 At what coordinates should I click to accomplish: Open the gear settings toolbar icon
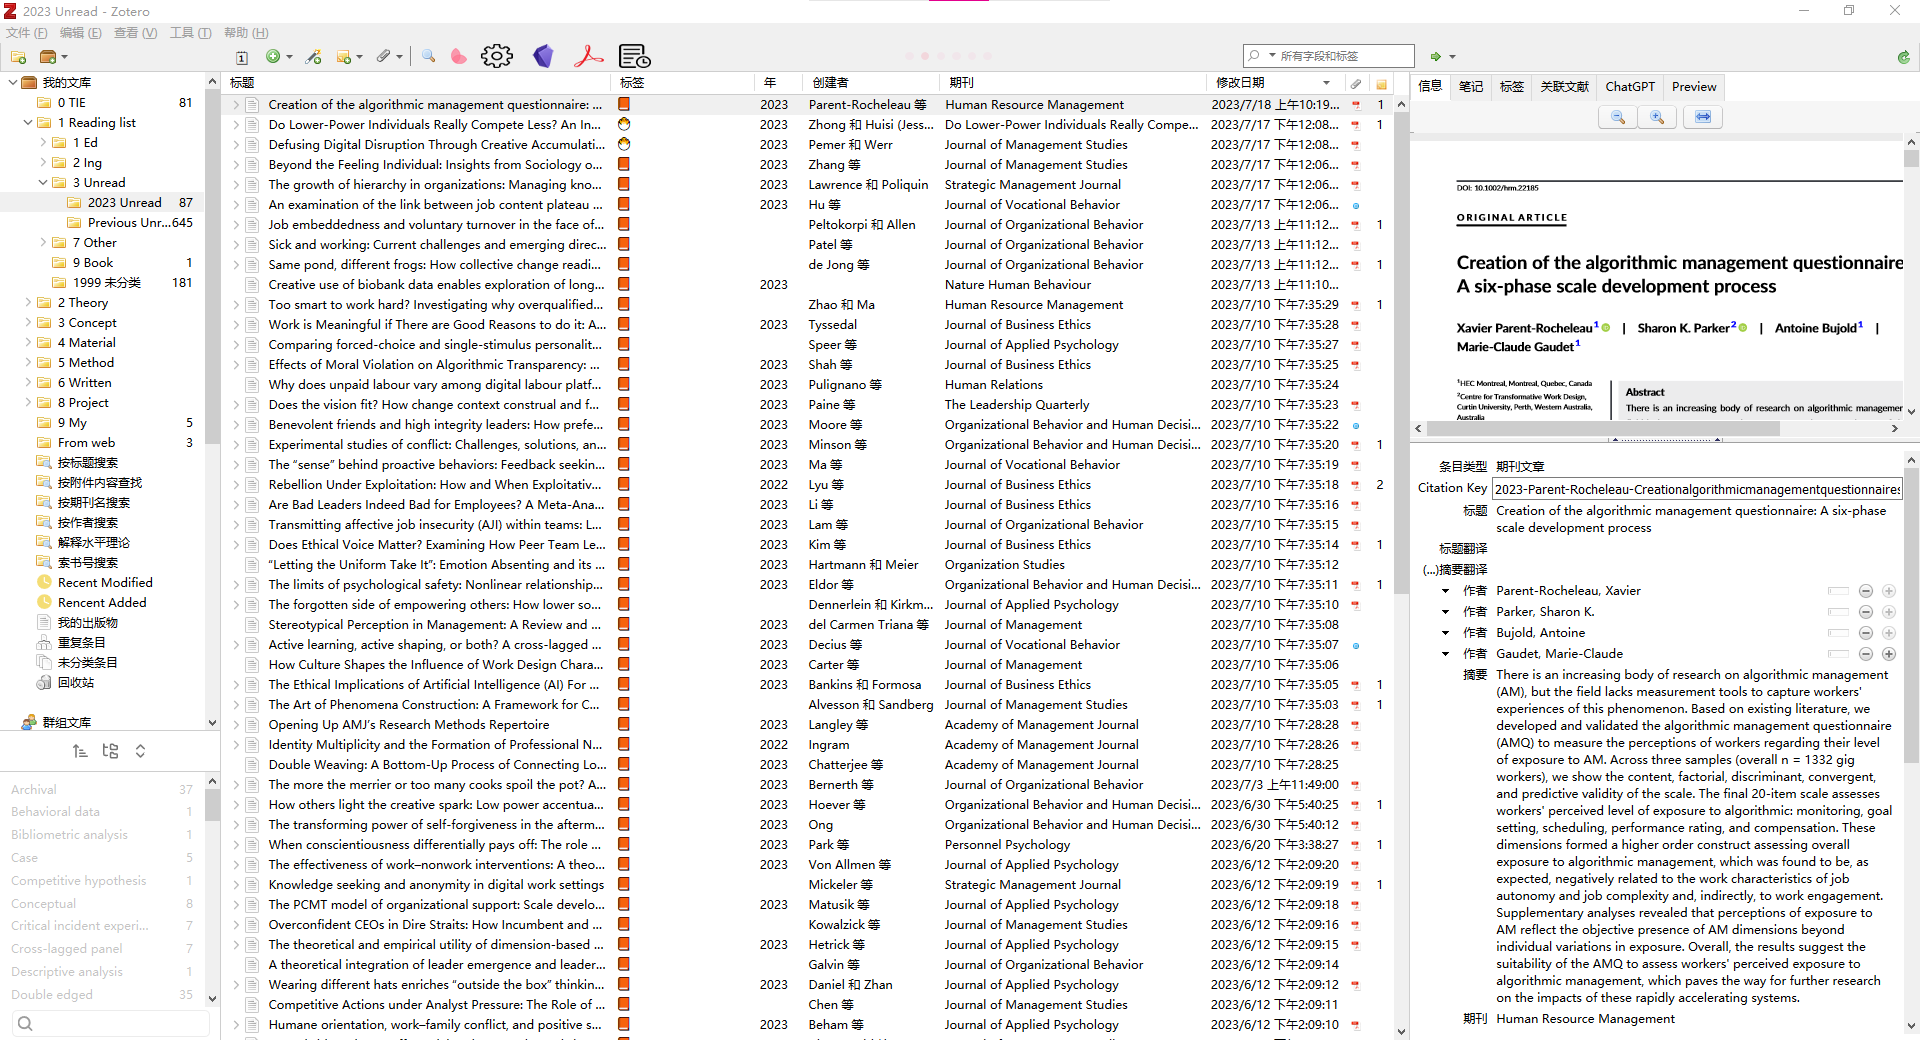(497, 56)
